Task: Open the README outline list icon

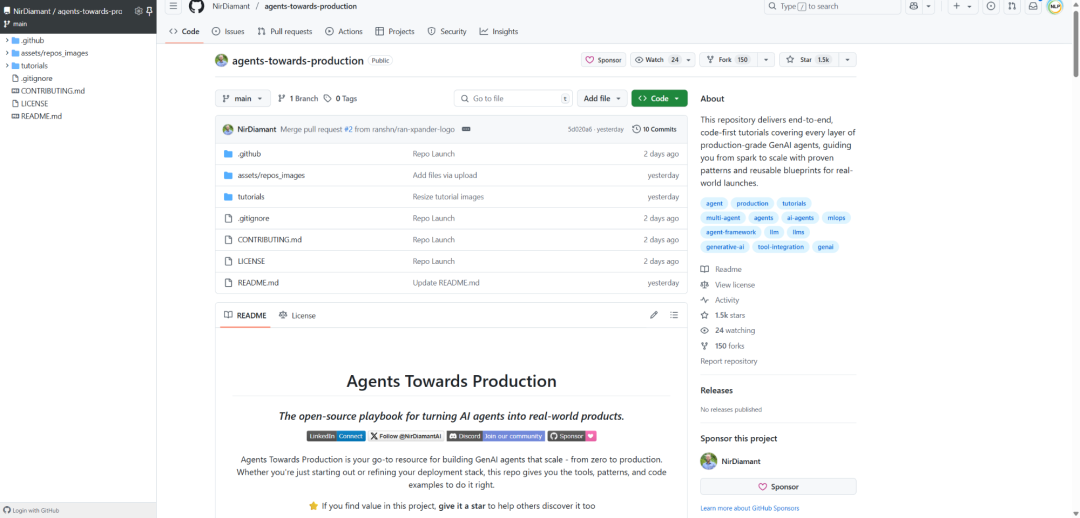Action: tap(674, 315)
